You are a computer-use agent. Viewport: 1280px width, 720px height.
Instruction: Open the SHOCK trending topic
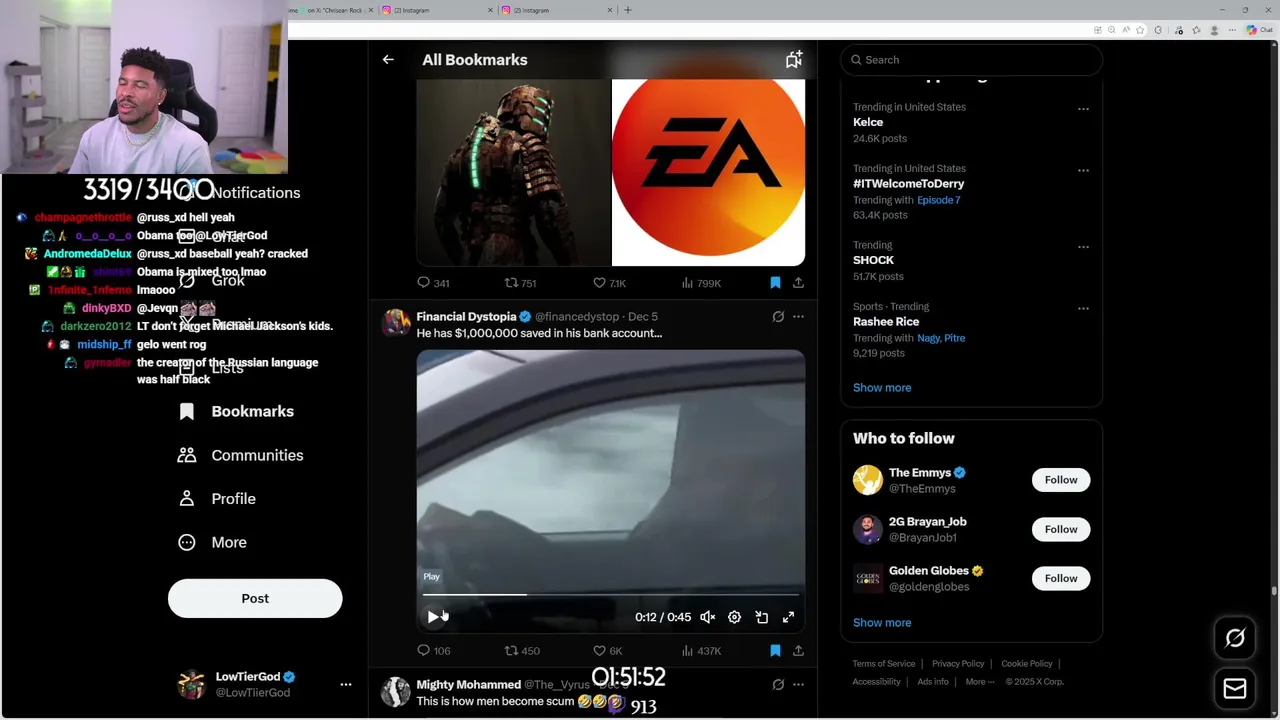pos(873,260)
